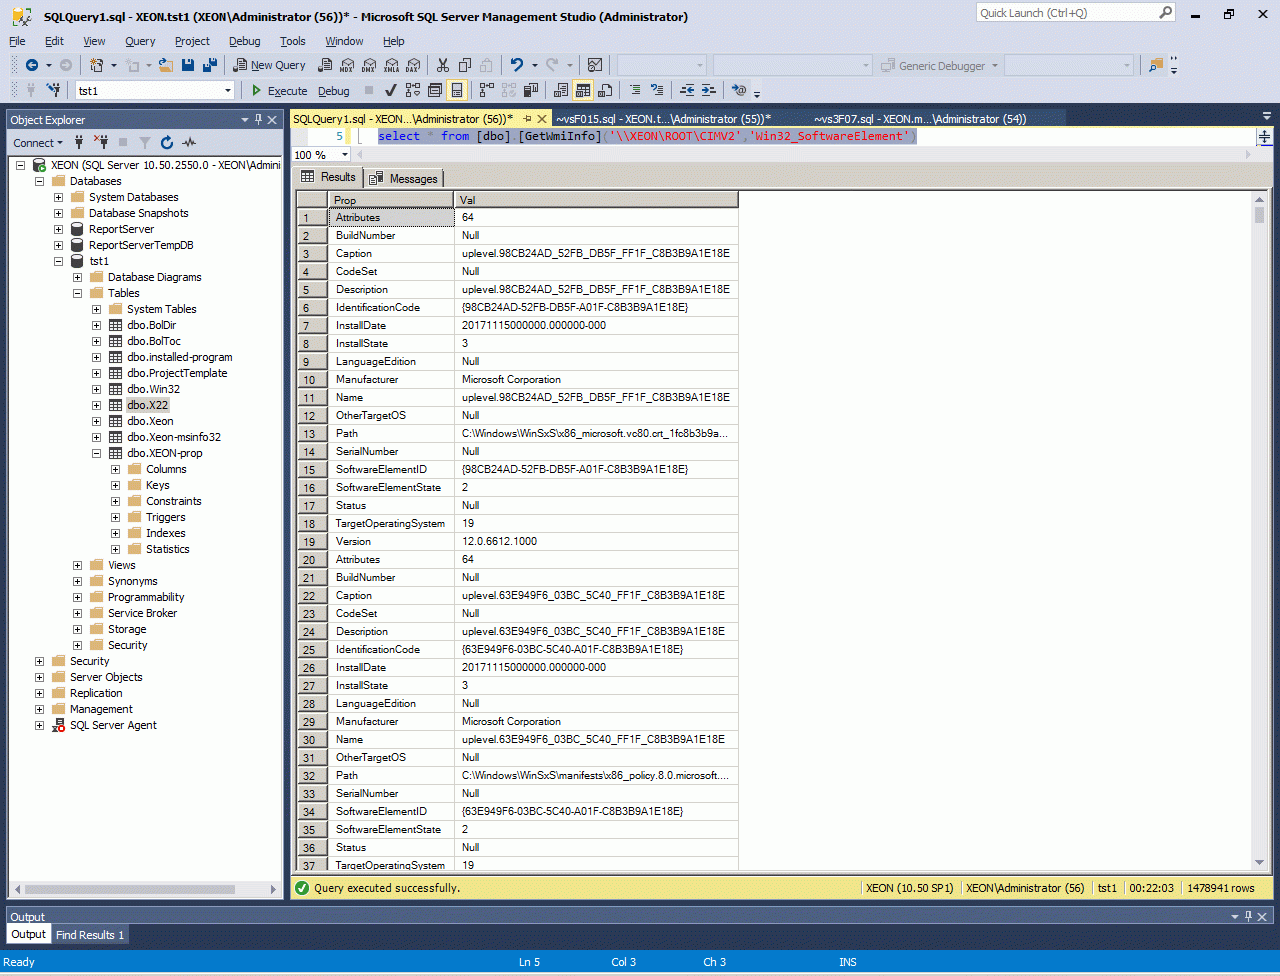1280x976 pixels.
Task: Open the Tools menu
Action: [x=293, y=41]
